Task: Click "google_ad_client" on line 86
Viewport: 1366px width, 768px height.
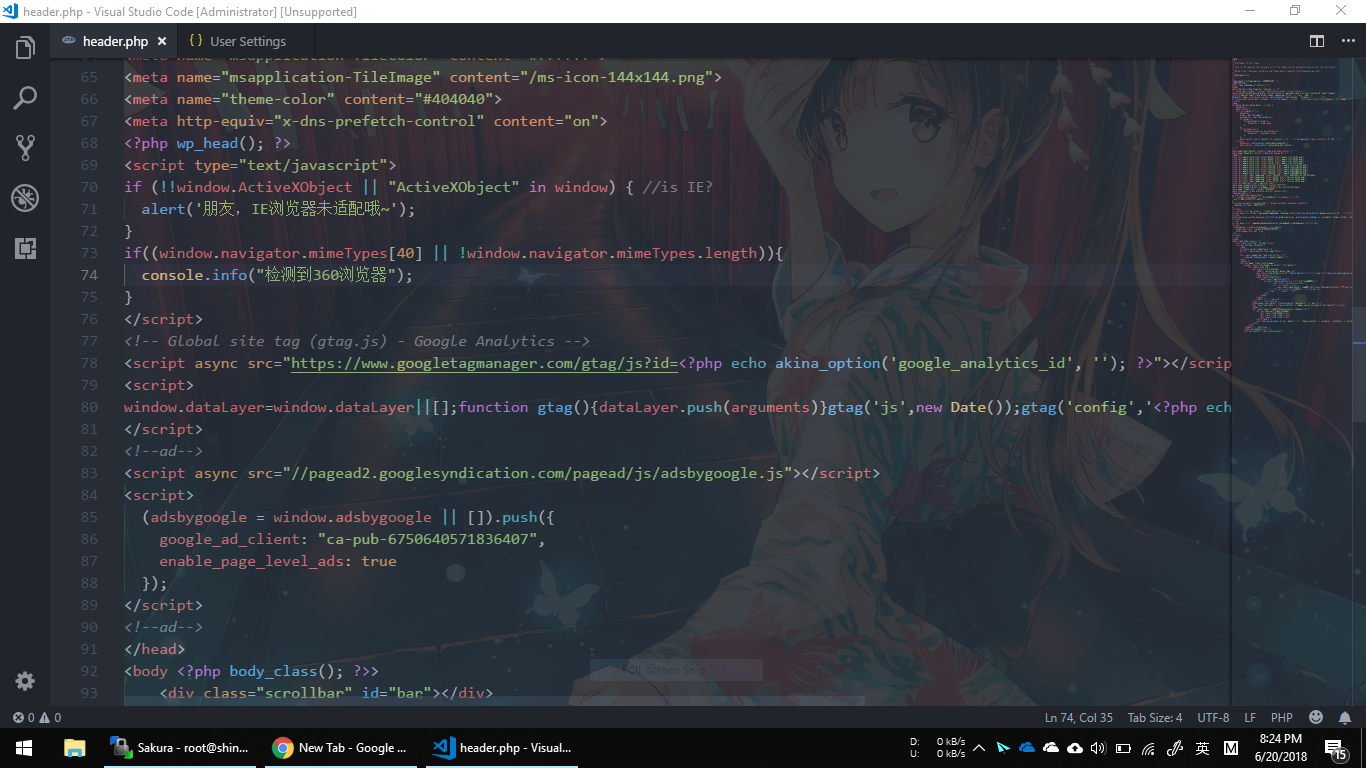Action: point(229,539)
